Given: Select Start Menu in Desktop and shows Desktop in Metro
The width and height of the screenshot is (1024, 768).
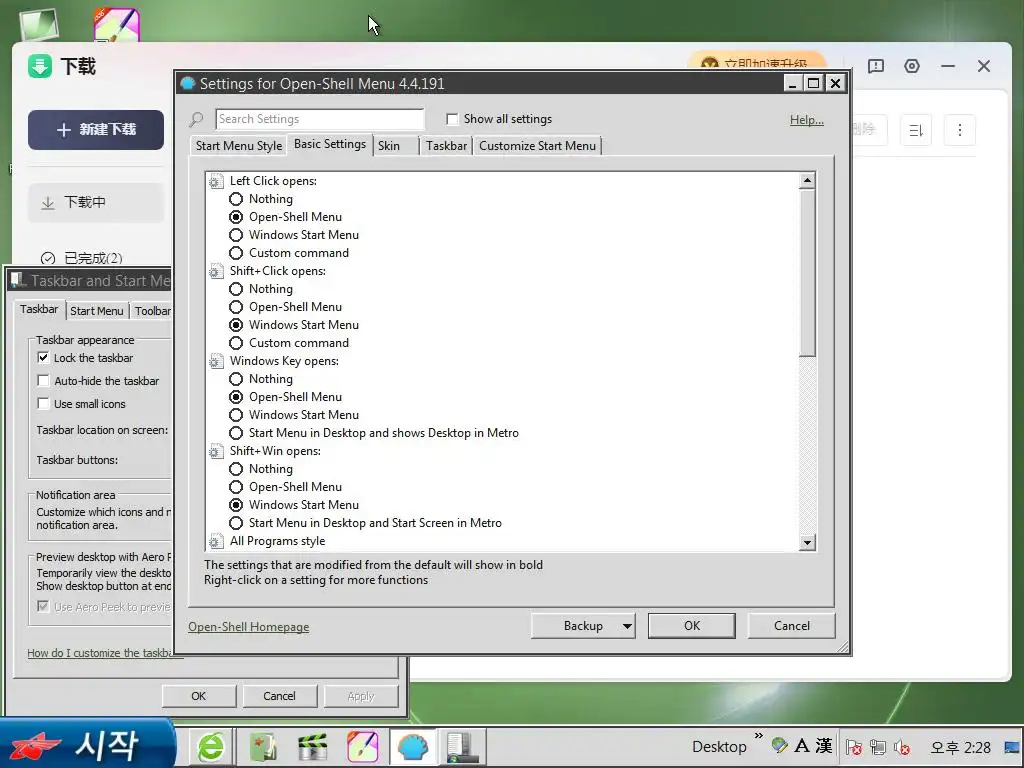Looking at the screenshot, I should [x=236, y=433].
